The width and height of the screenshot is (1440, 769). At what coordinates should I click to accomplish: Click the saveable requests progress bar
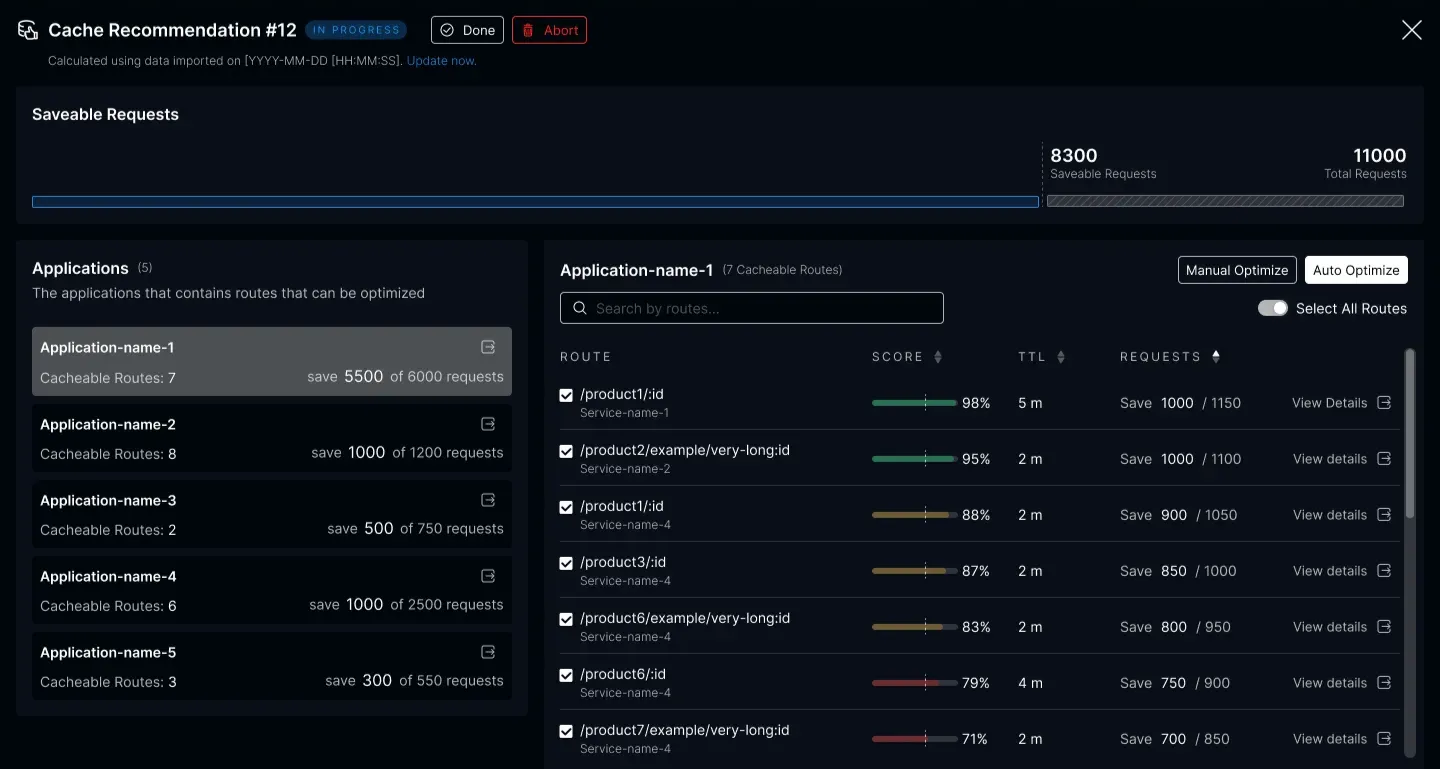[535, 202]
